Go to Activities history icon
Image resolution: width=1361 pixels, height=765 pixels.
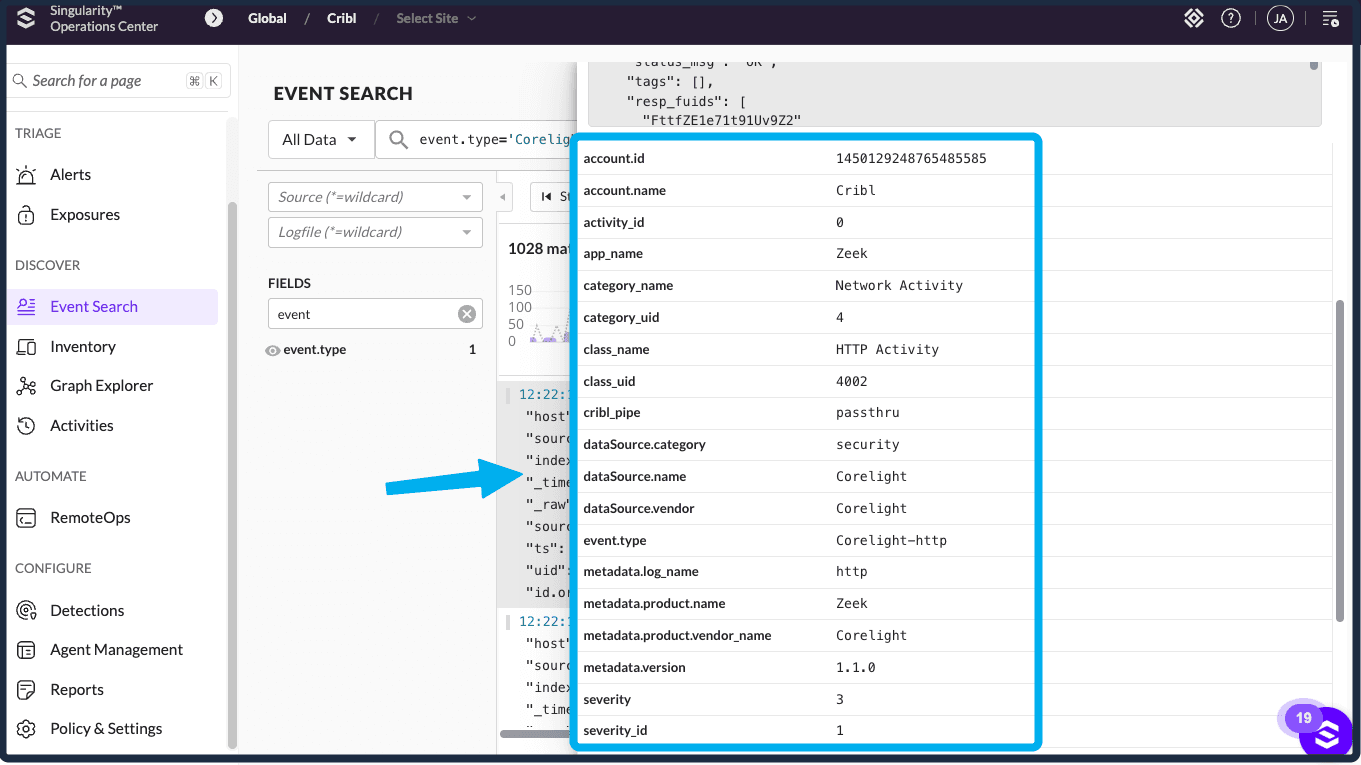(27, 426)
